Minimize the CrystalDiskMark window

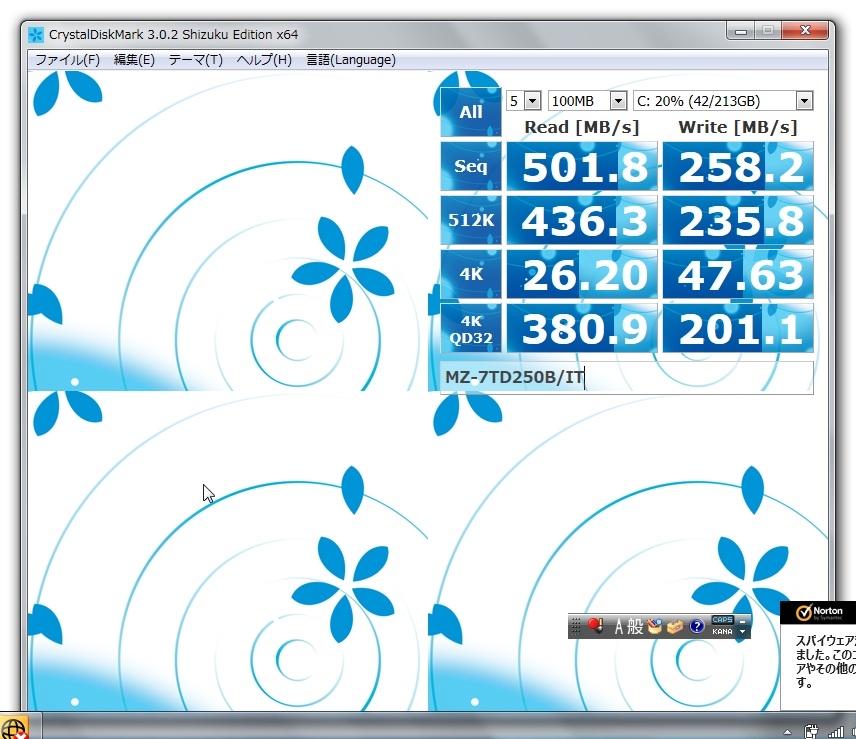click(x=741, y=31)
